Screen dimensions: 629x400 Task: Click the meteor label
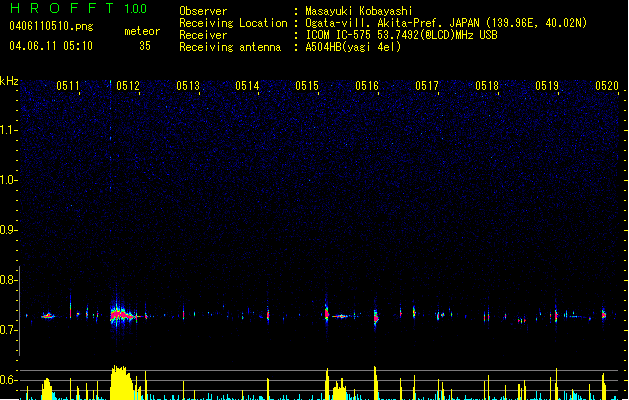142,31
